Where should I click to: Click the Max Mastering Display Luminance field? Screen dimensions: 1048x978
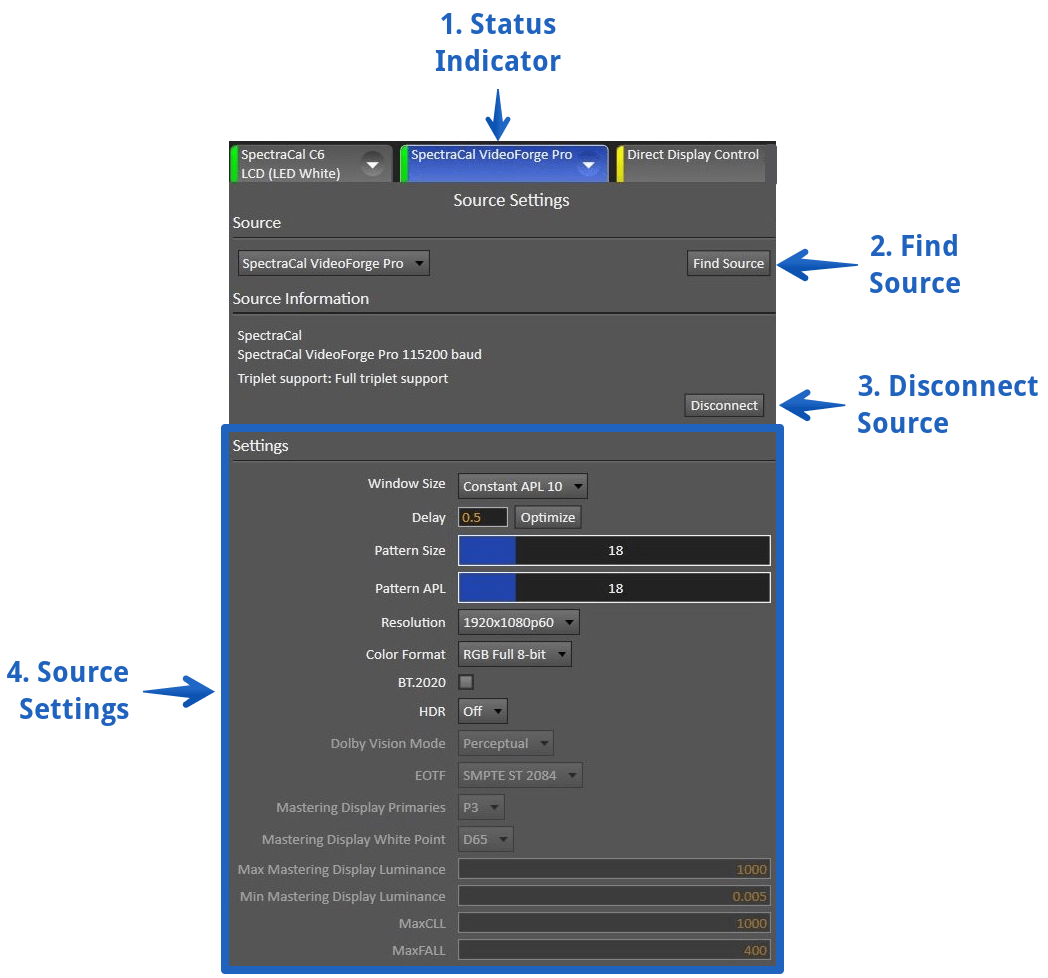[x=614, y=870]
